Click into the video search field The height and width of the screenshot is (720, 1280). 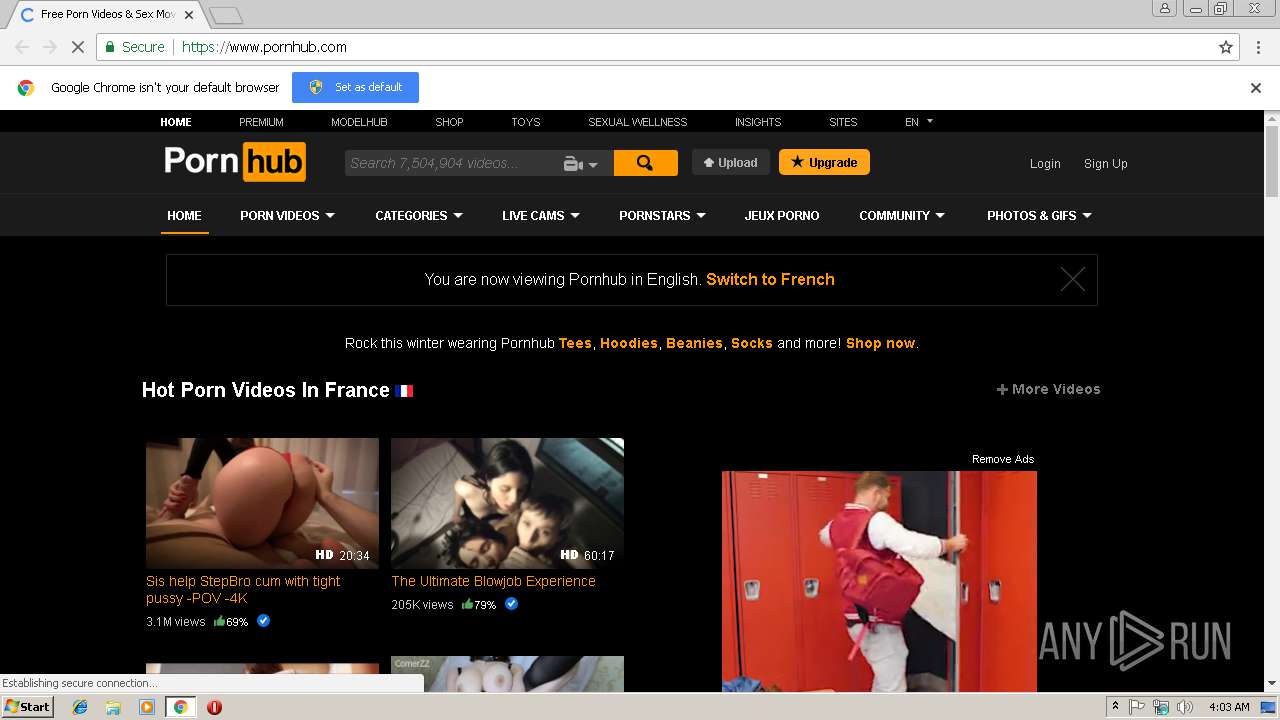(x=450, y=163)
